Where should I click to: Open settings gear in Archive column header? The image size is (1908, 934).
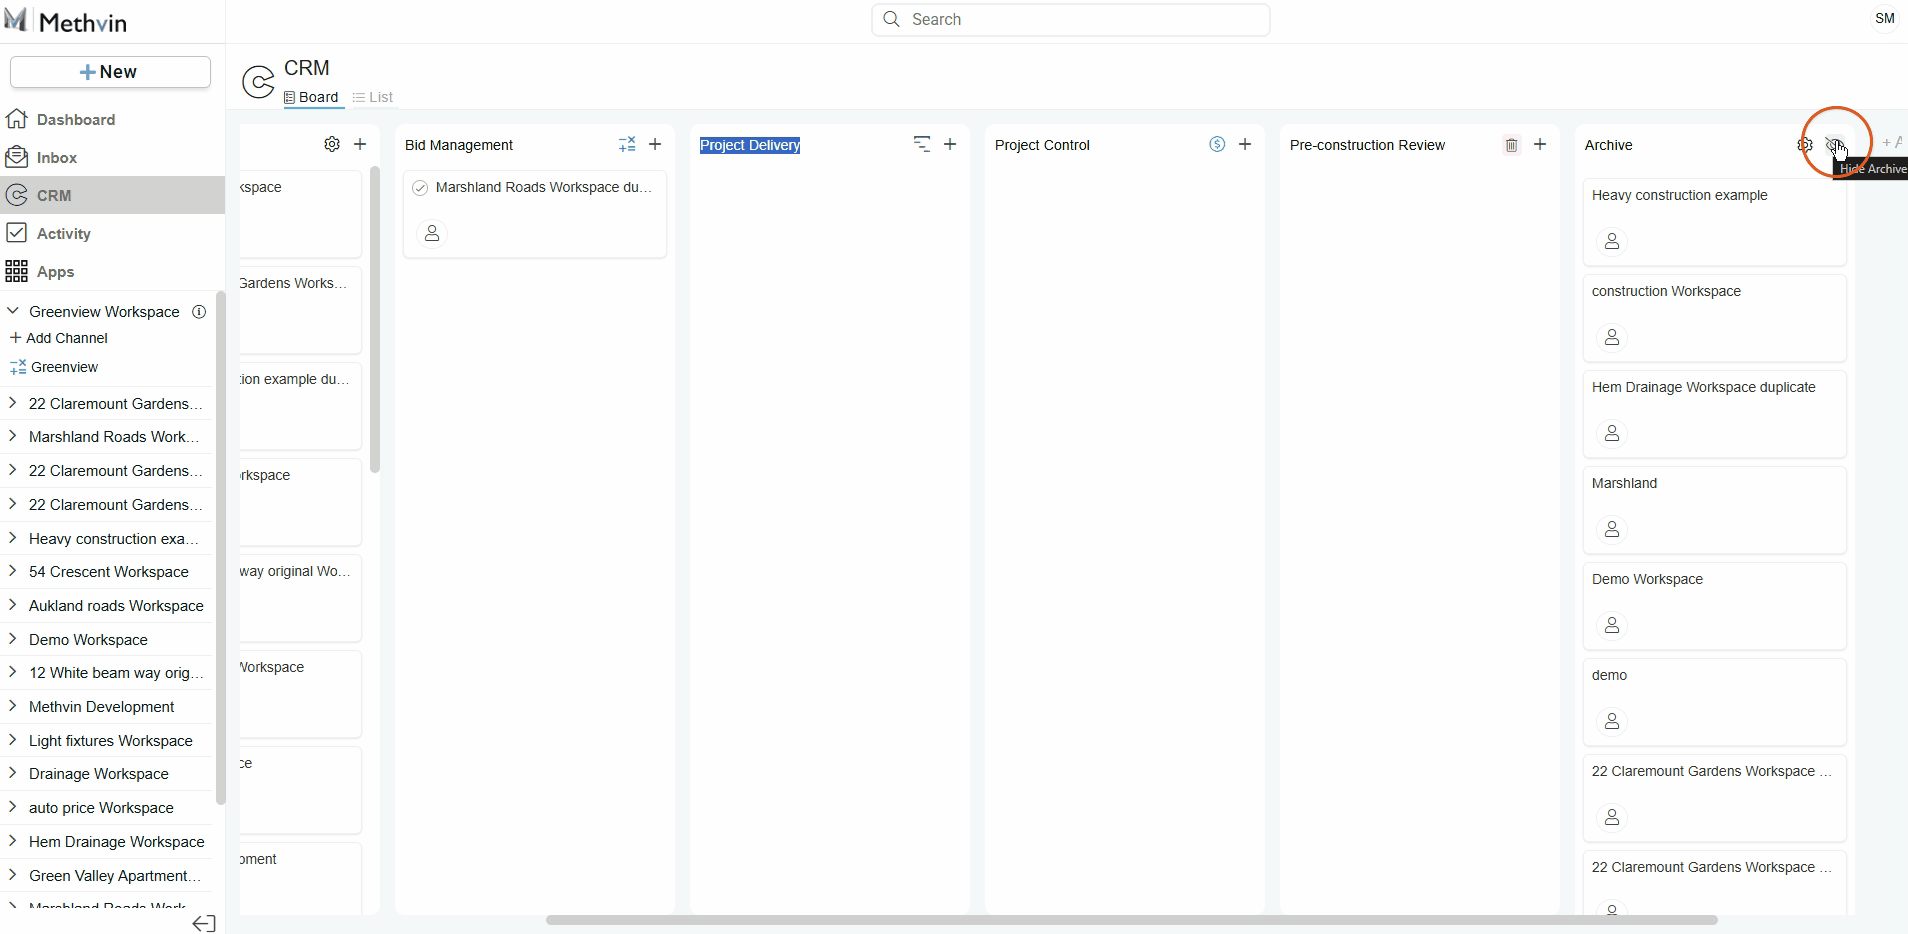coord(1804,145)
